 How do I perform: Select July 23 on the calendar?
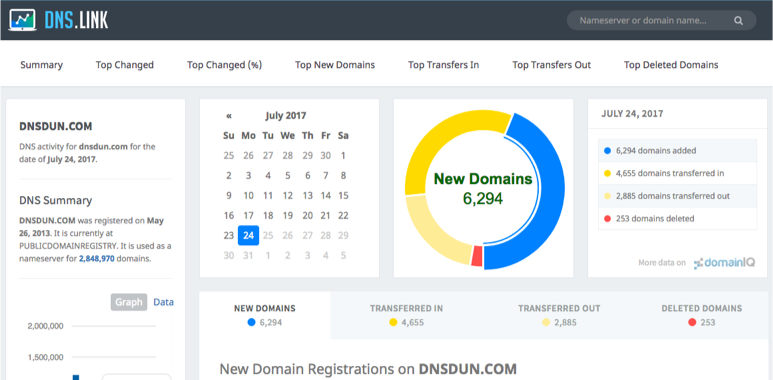pos(229,236)
